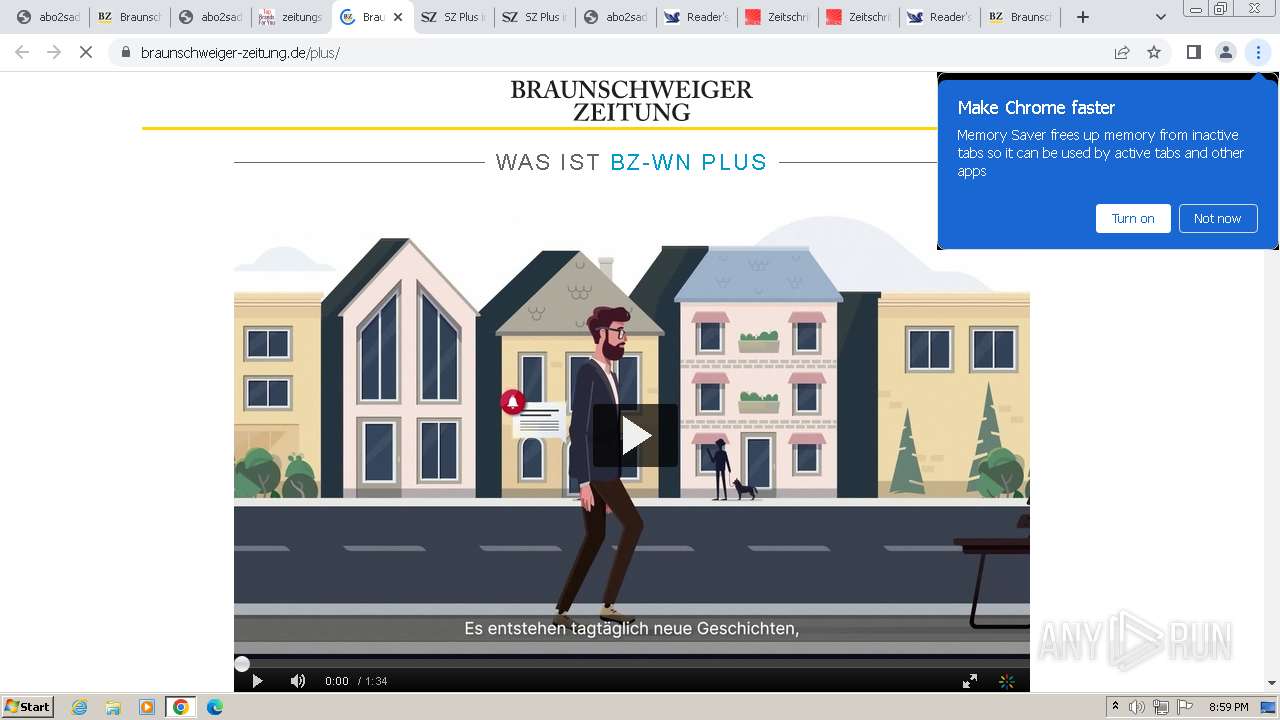This screenshot has width=1280, height=720.
Task: Show hidden tray icons
Action: click(x=1115, y=707)
